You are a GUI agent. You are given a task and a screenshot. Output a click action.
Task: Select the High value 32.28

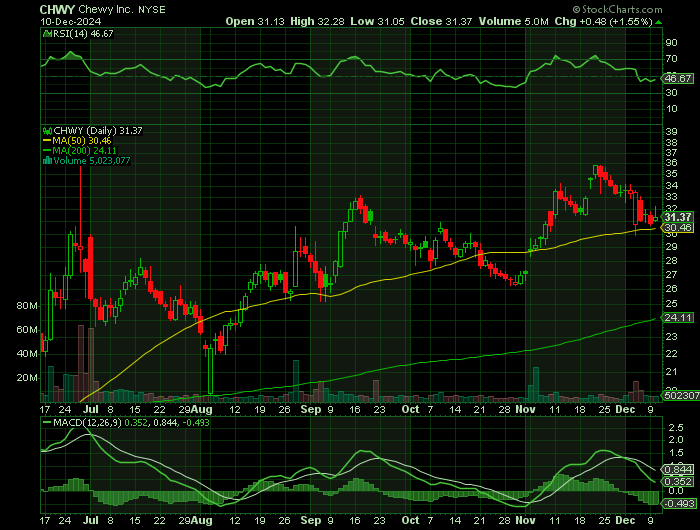pos(331,21)
